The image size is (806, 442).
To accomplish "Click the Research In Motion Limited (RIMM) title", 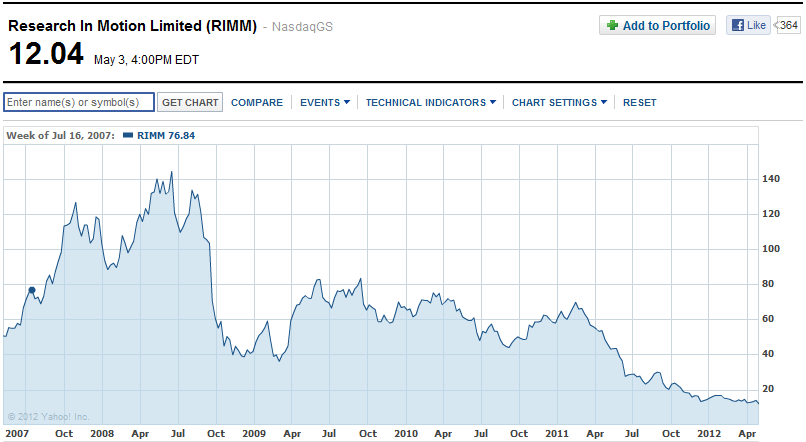I will click(x=133, y=26).
